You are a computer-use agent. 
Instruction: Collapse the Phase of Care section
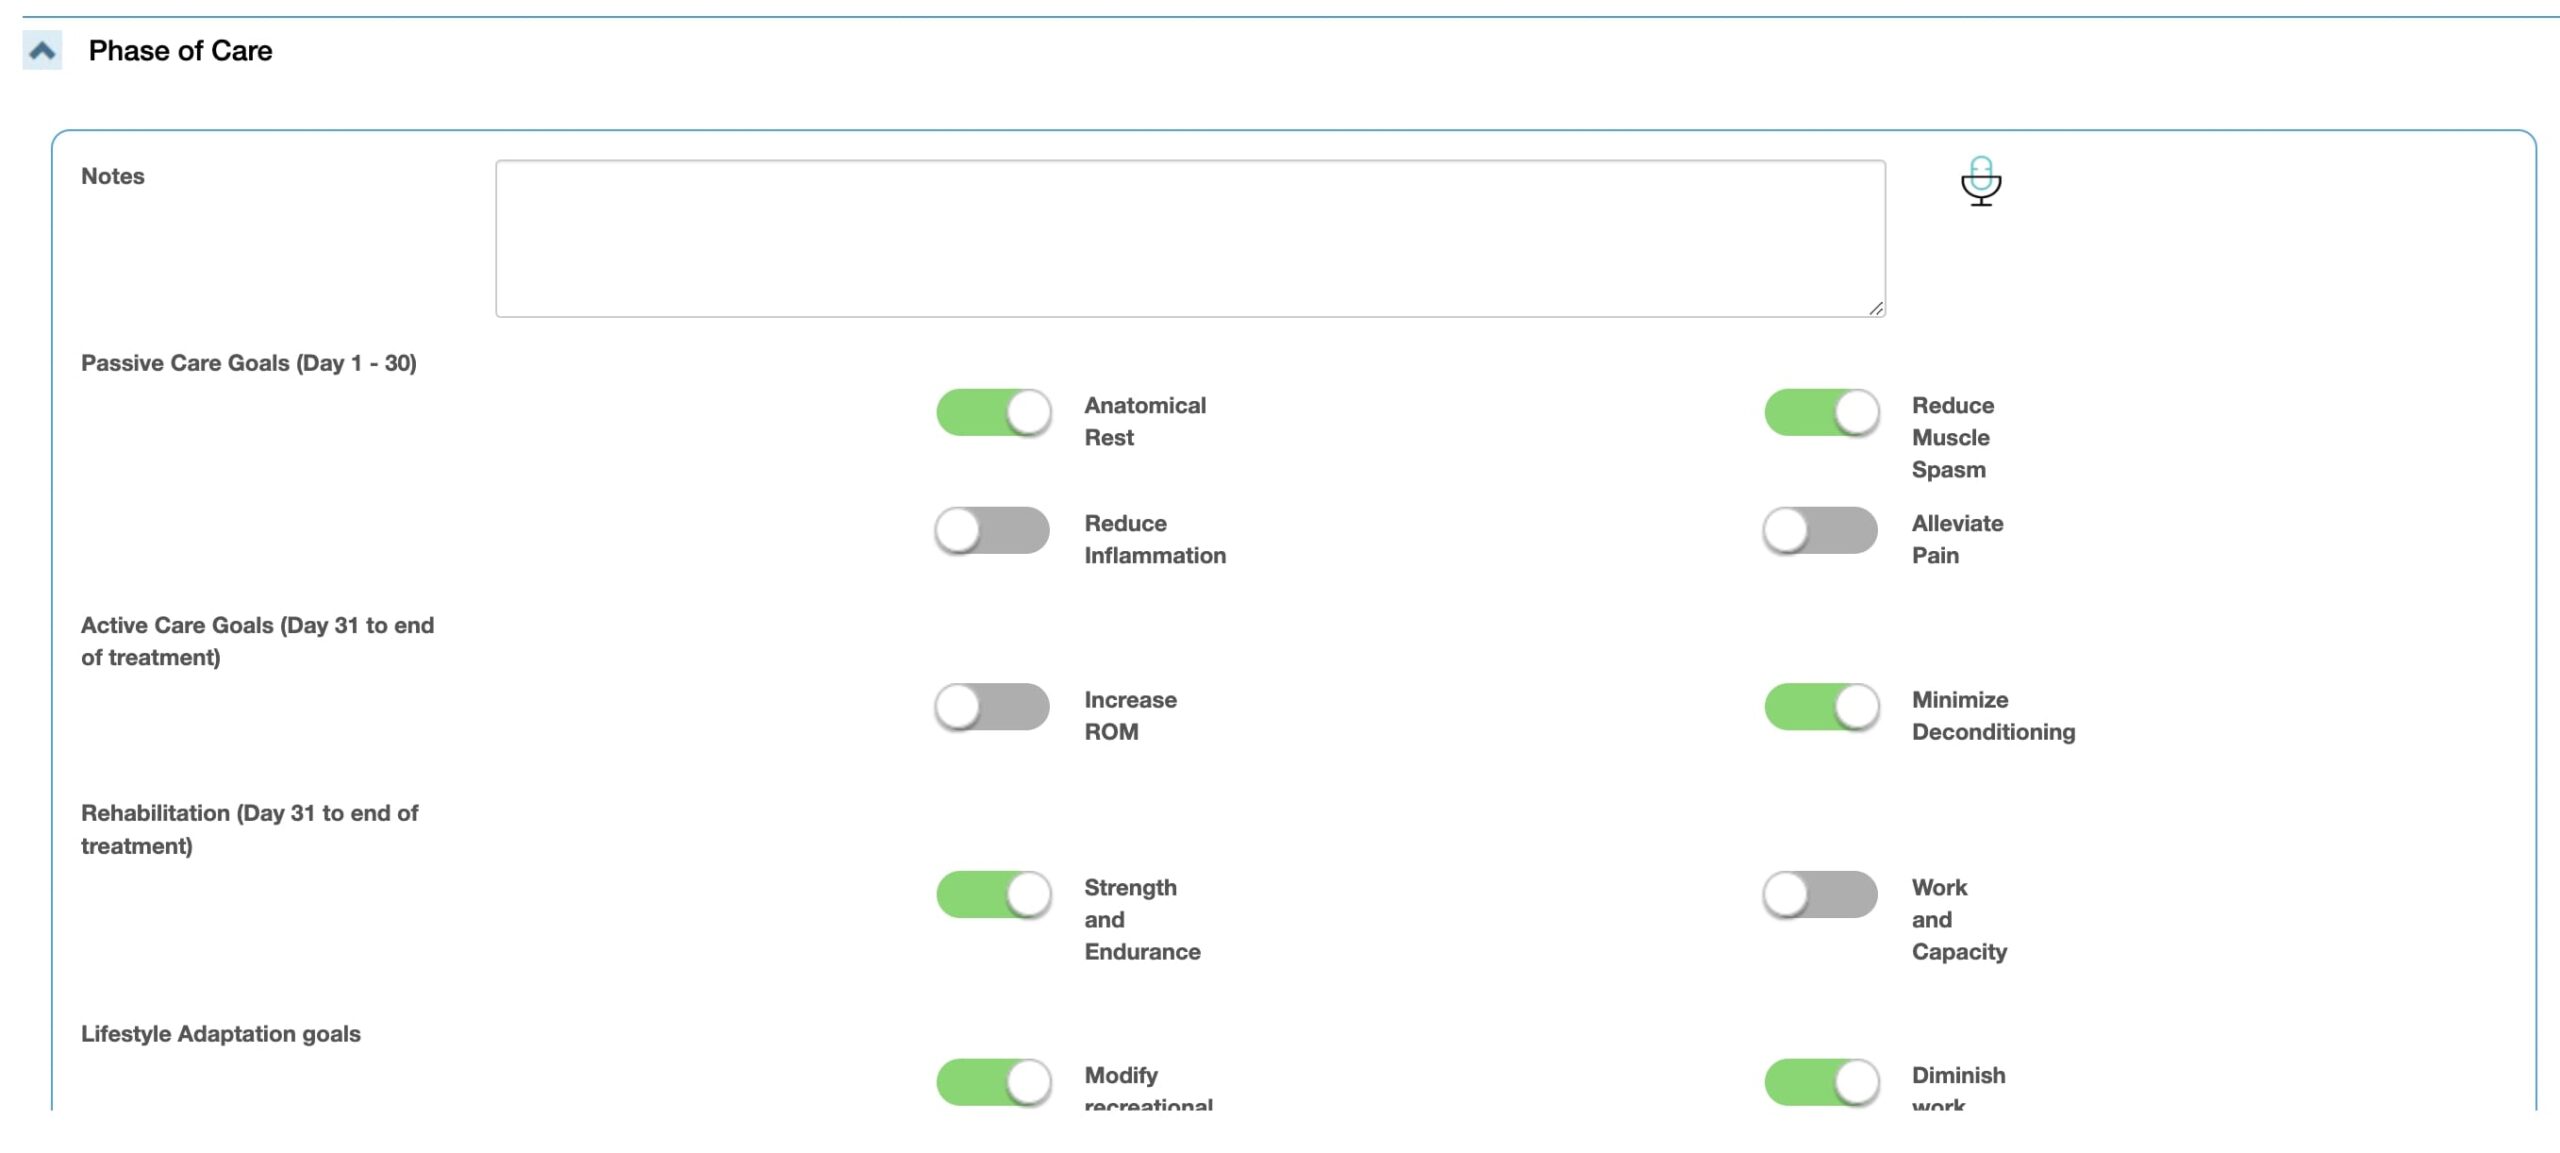(x=42, y=50)
